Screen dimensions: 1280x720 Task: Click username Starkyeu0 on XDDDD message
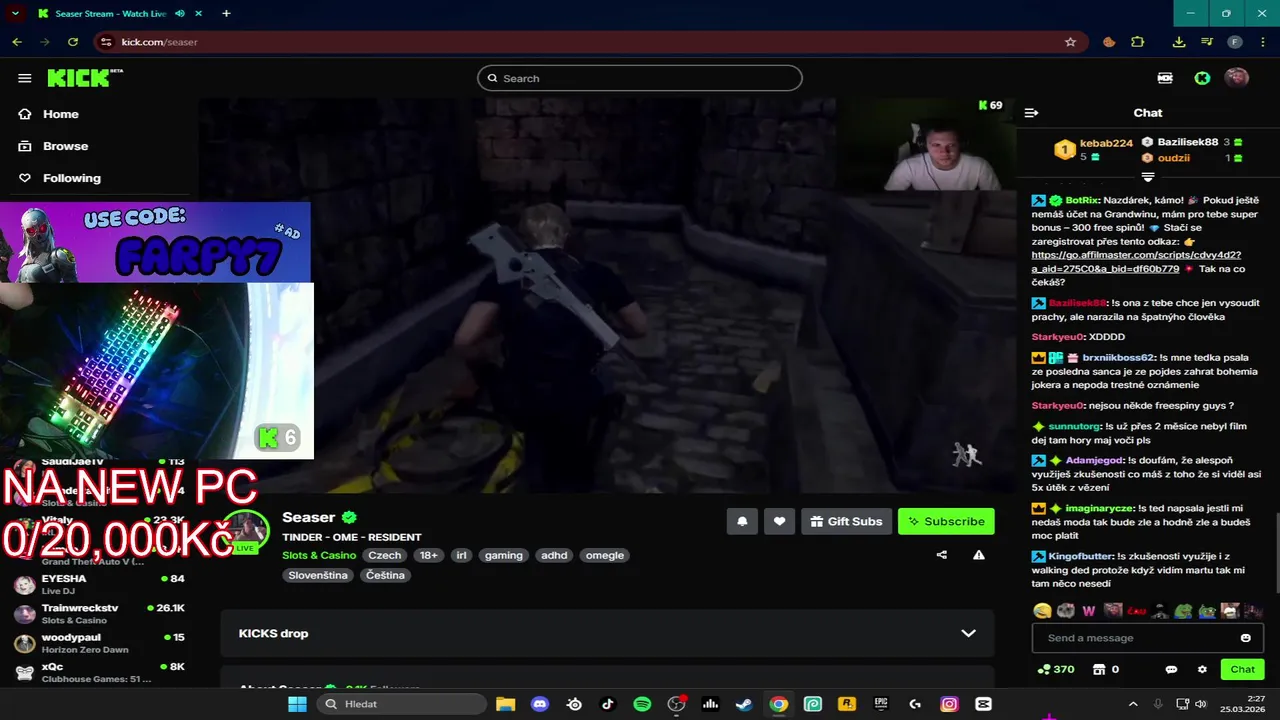pos(1058,337)
